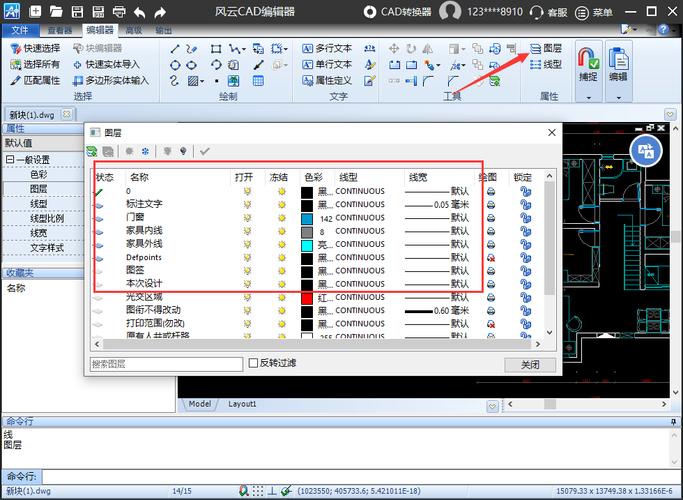Select the Rectangle drawing tool
Image resolution: width=683 pixels, height=500 pixels.
click(215, 48)
